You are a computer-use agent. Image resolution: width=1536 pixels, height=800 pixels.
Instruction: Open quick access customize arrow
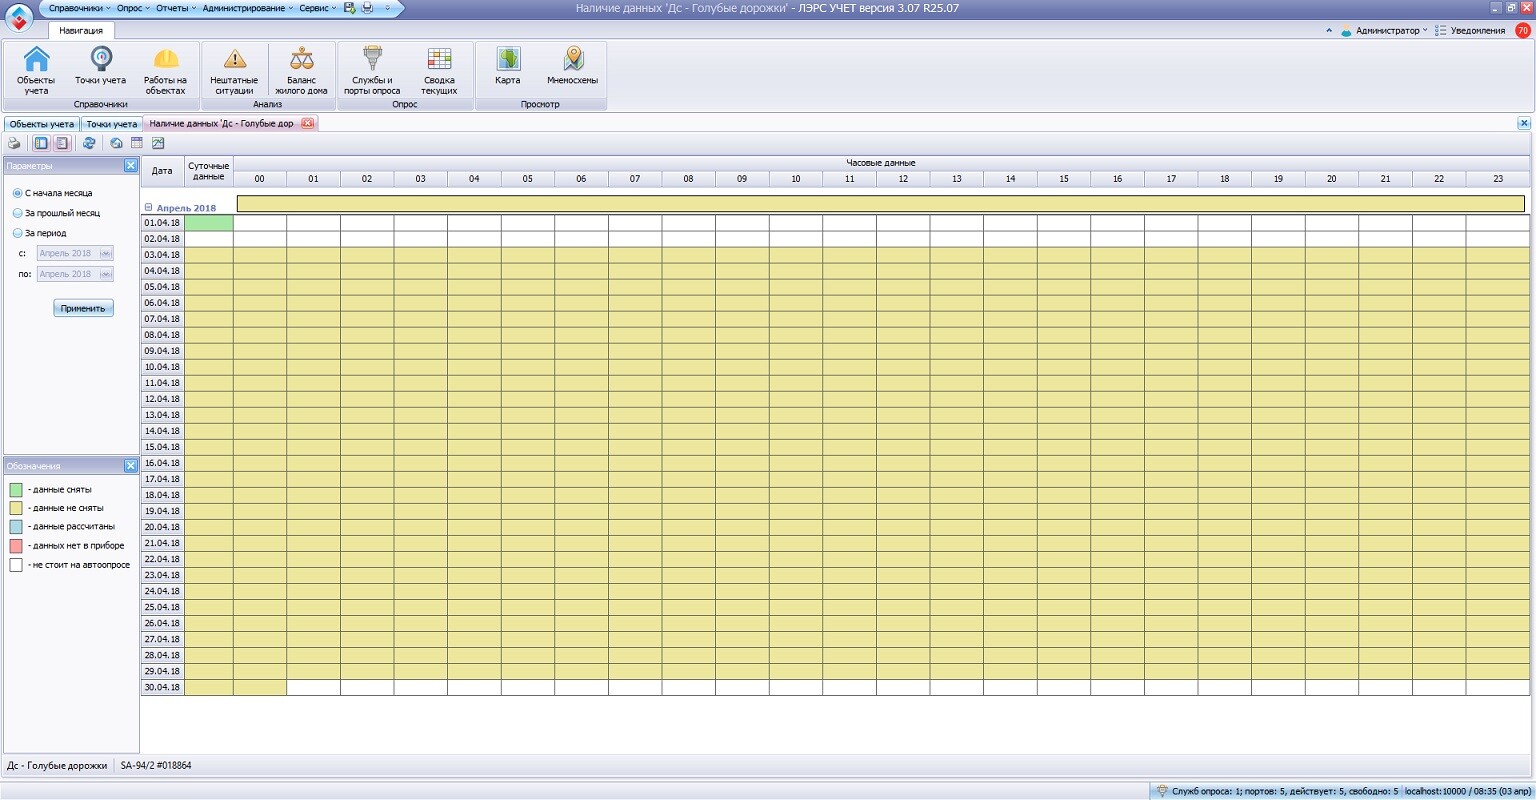388,8
